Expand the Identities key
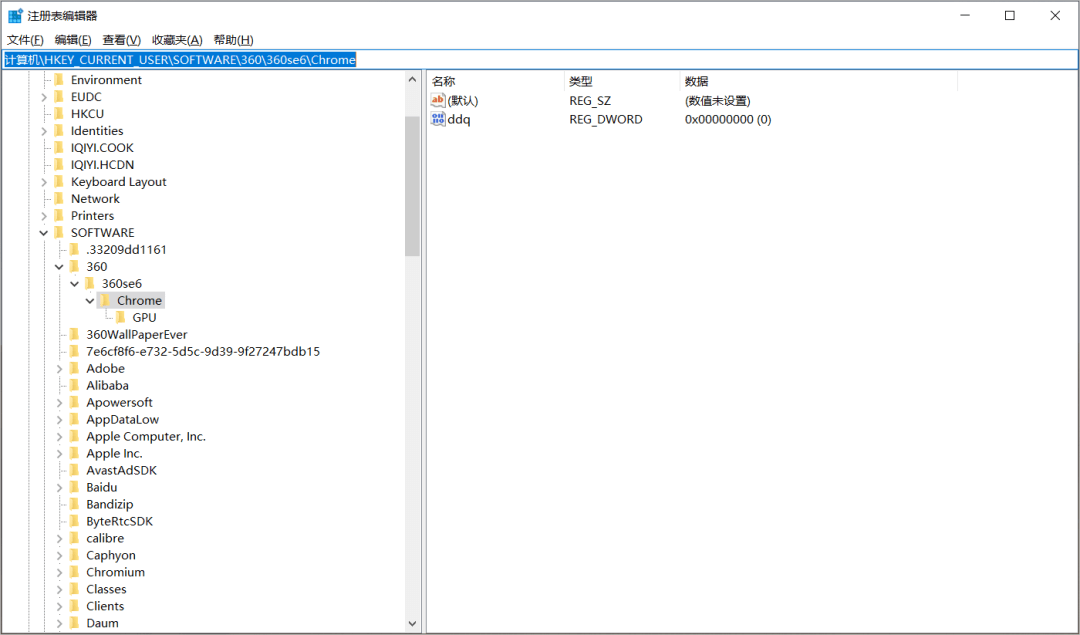Screen dimensions: 1080x635 pyautogui.click(x=44, y=131)
